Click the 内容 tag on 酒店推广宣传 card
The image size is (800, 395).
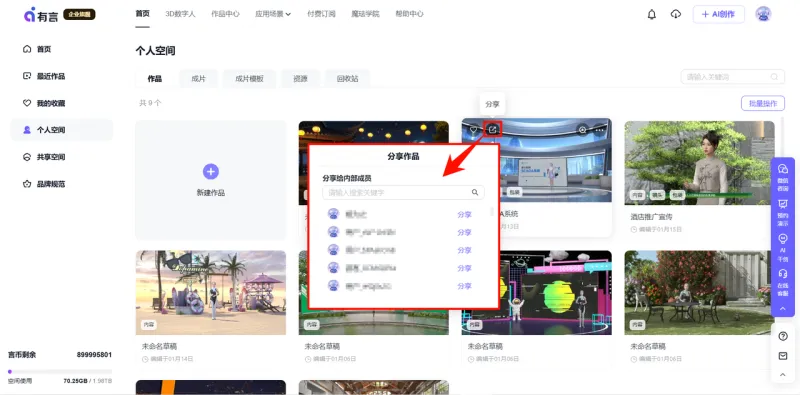click(x=637, y=195)
